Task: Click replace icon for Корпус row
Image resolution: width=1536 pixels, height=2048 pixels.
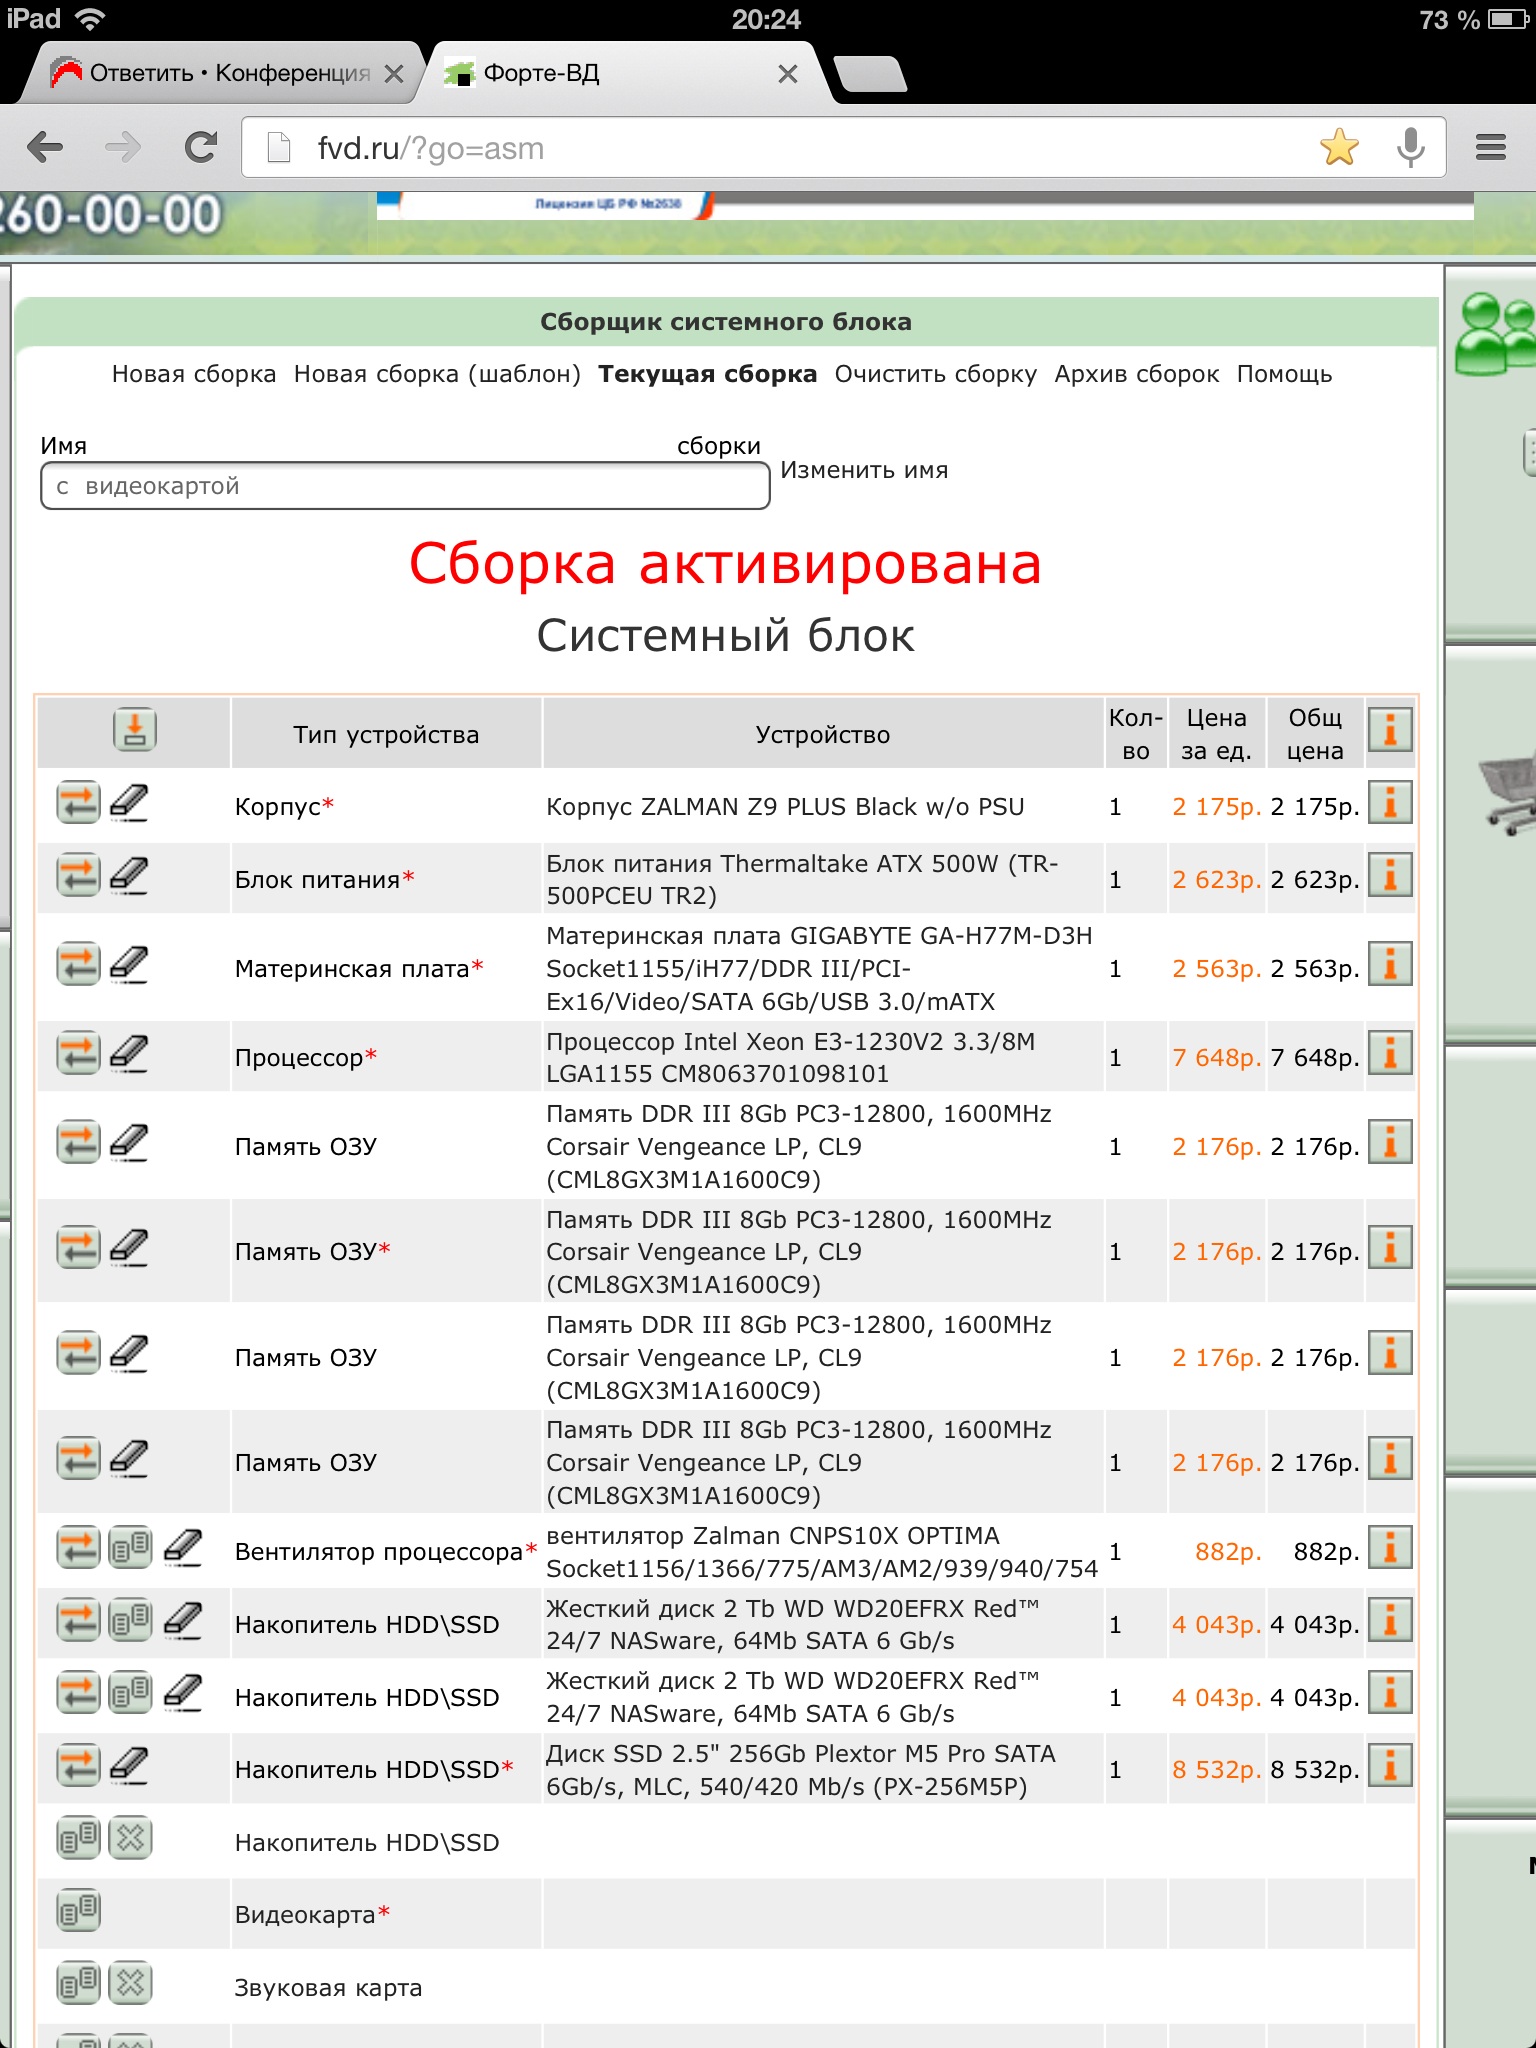Action: pos(78,802)
